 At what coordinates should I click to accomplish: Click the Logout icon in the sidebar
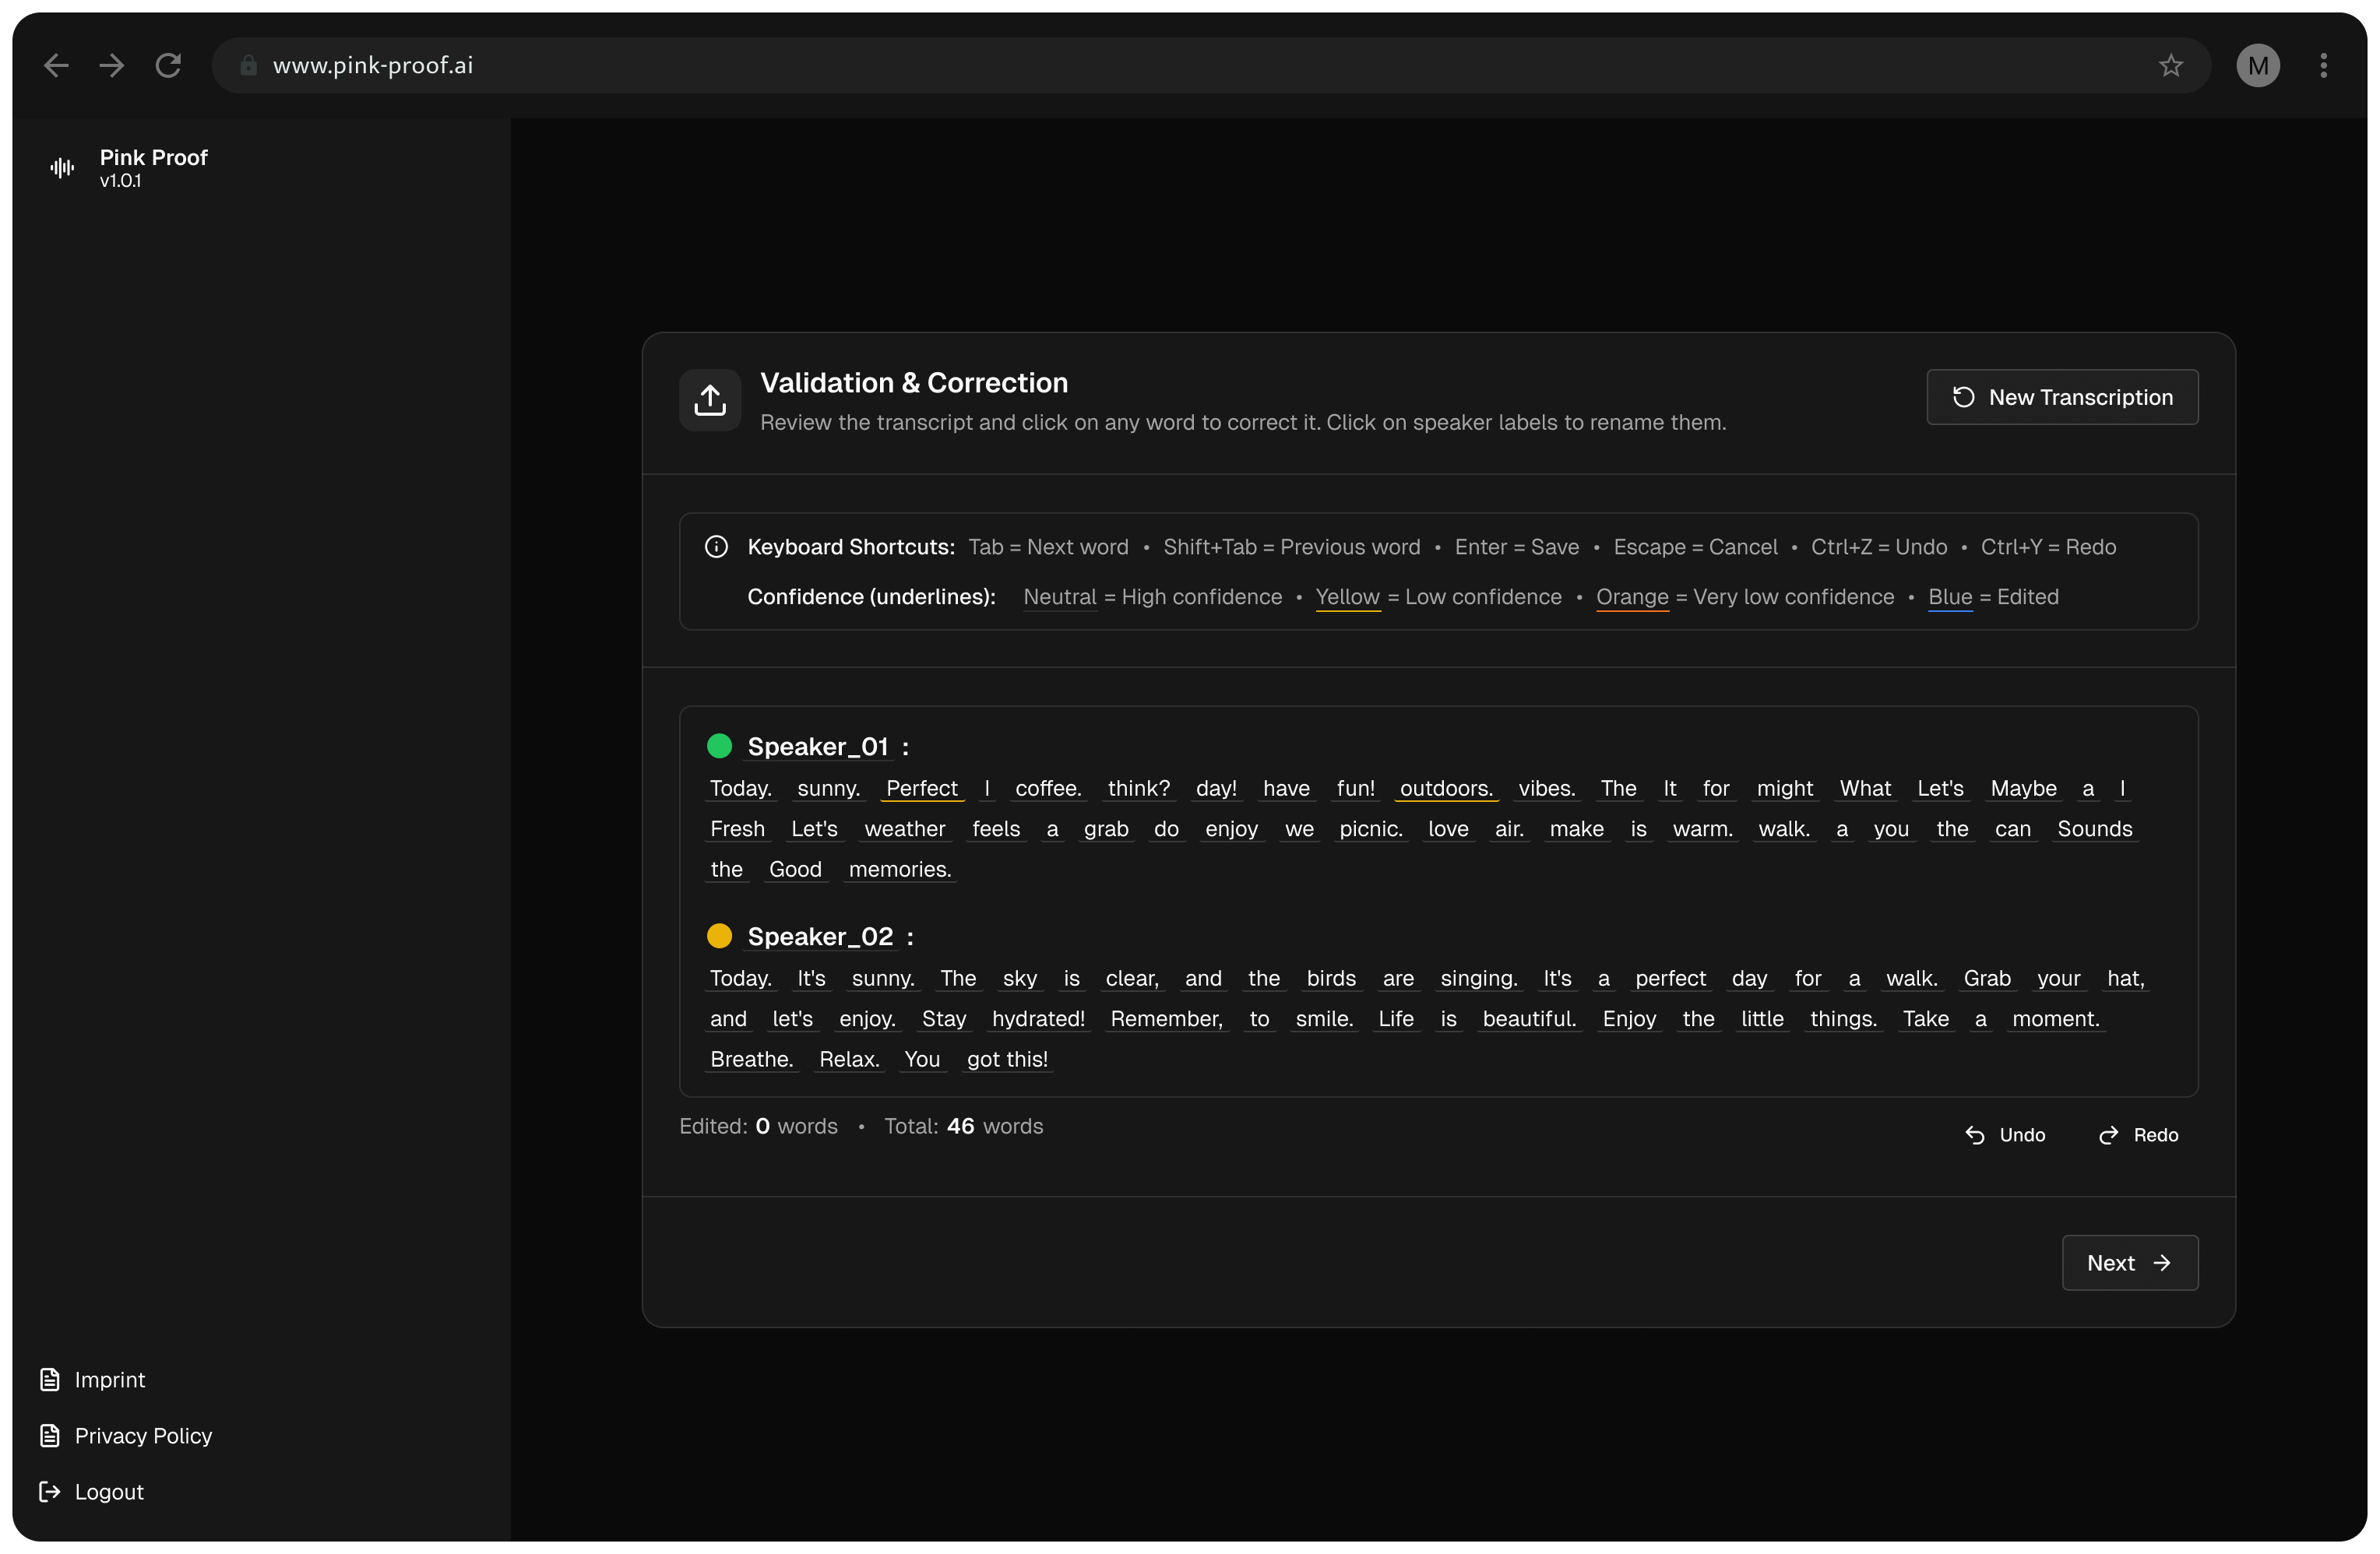pyautogui.click(x=51, y=1492)
